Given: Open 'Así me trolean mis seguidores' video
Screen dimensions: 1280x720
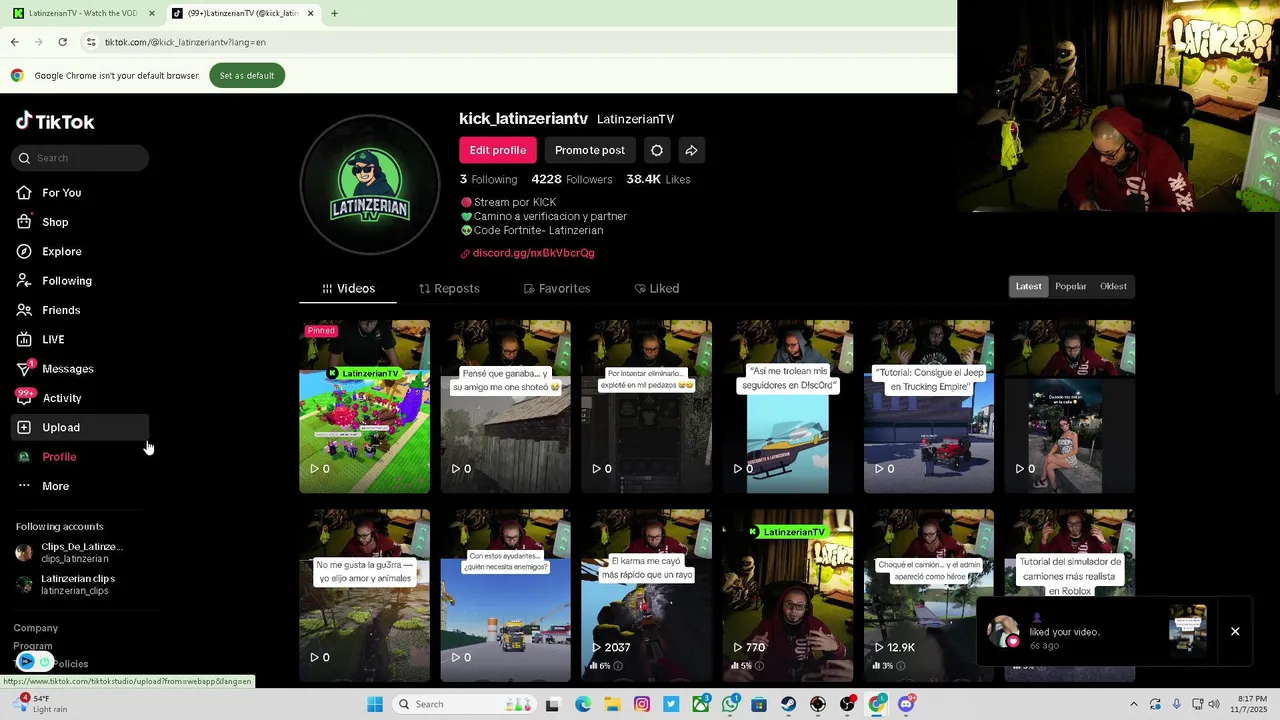Looking at the screenshot, I should point(787,406).
